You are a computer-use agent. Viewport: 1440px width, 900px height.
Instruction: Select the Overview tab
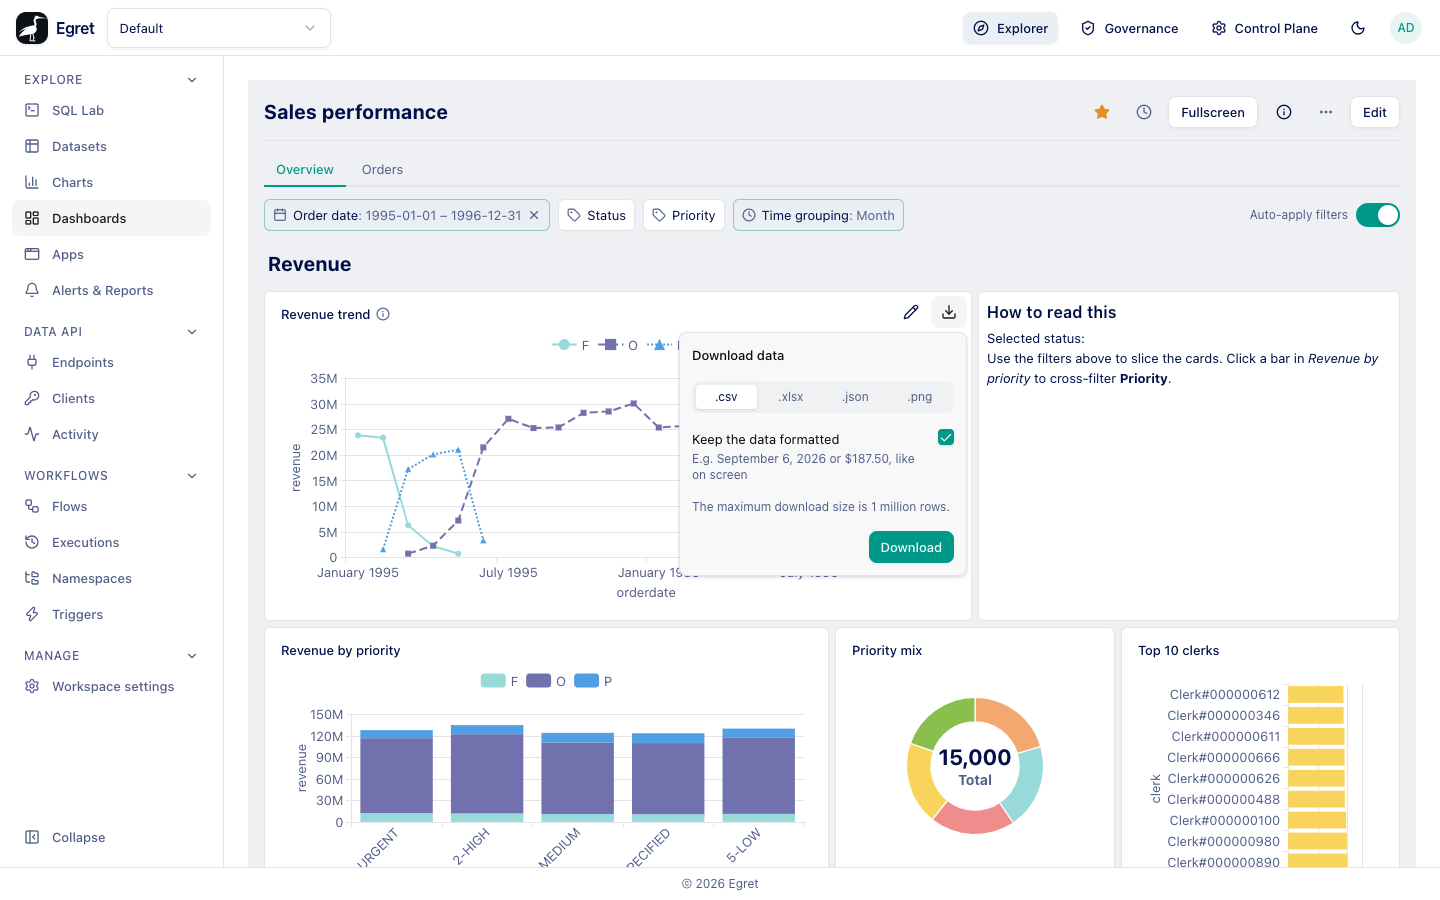(x=305, y=170)
